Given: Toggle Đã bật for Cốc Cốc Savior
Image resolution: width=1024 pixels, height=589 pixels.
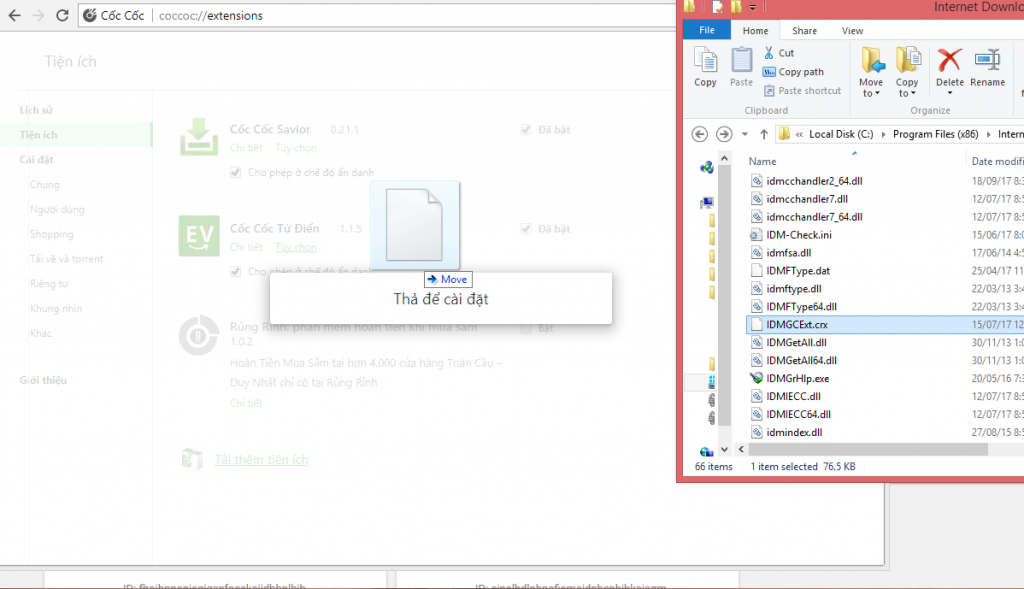Looking at the screenshot, I should click(x=526, y=129).
